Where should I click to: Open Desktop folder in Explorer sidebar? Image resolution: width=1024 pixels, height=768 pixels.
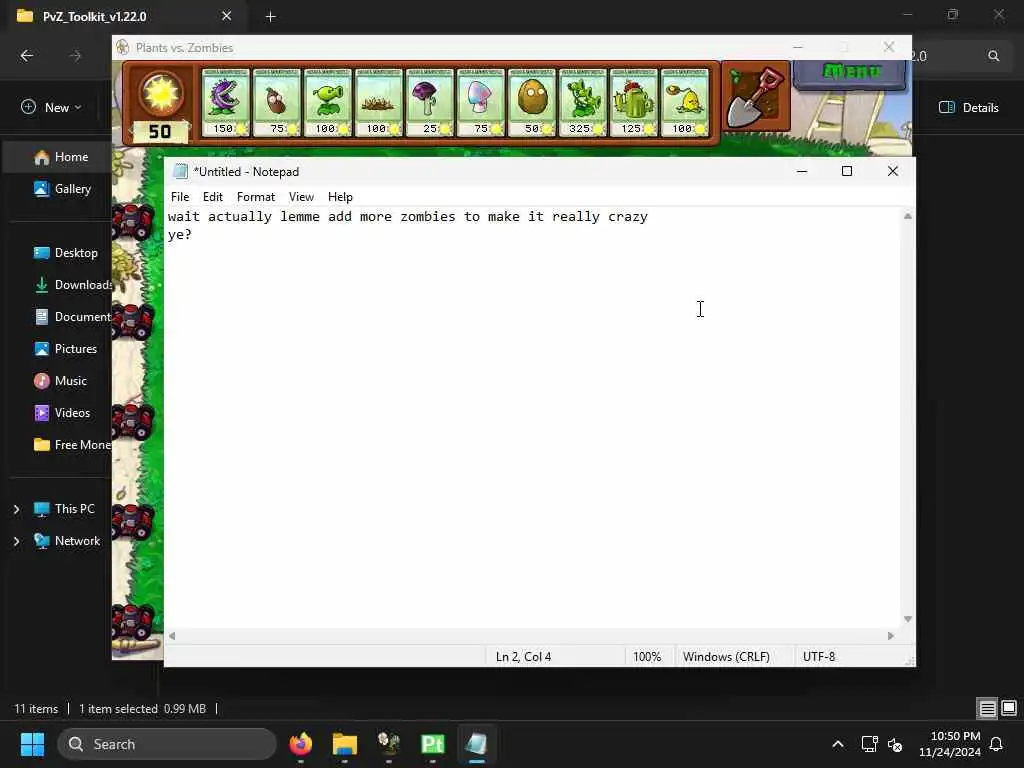coord(64,253)
